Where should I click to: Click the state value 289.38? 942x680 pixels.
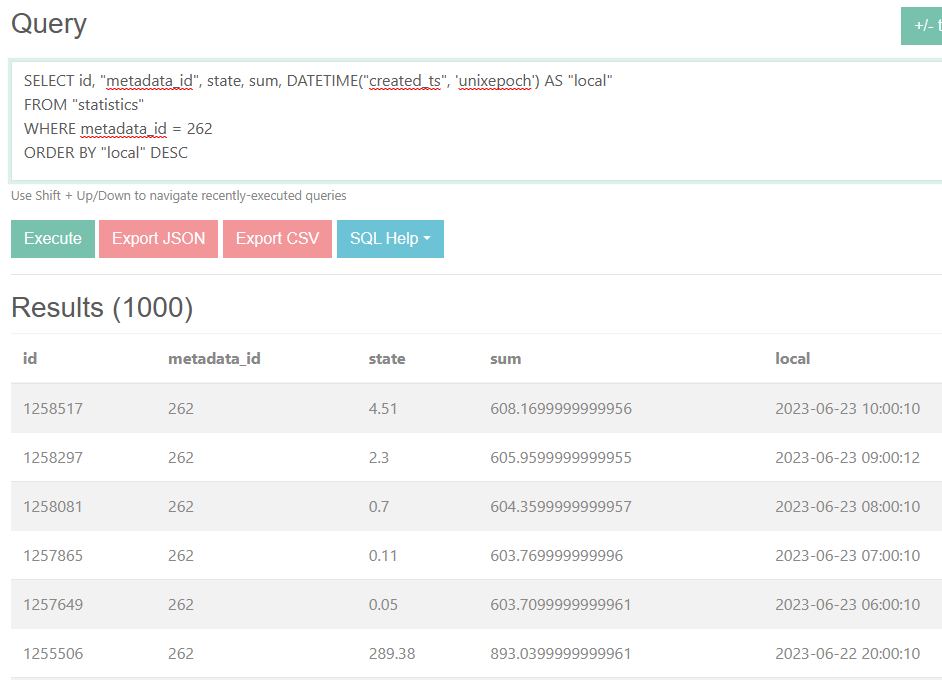(392, 654)
